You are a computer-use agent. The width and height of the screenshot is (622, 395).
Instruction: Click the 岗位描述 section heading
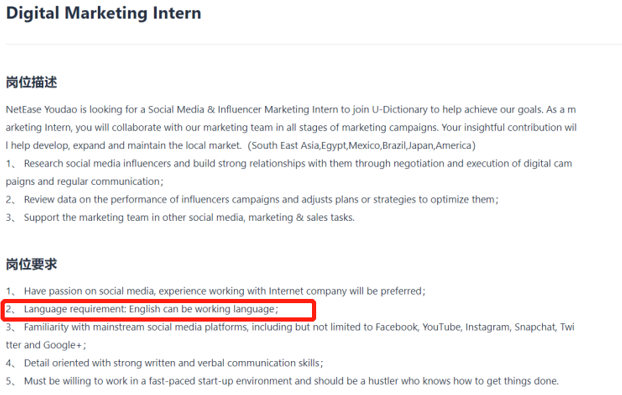[31, 82]
